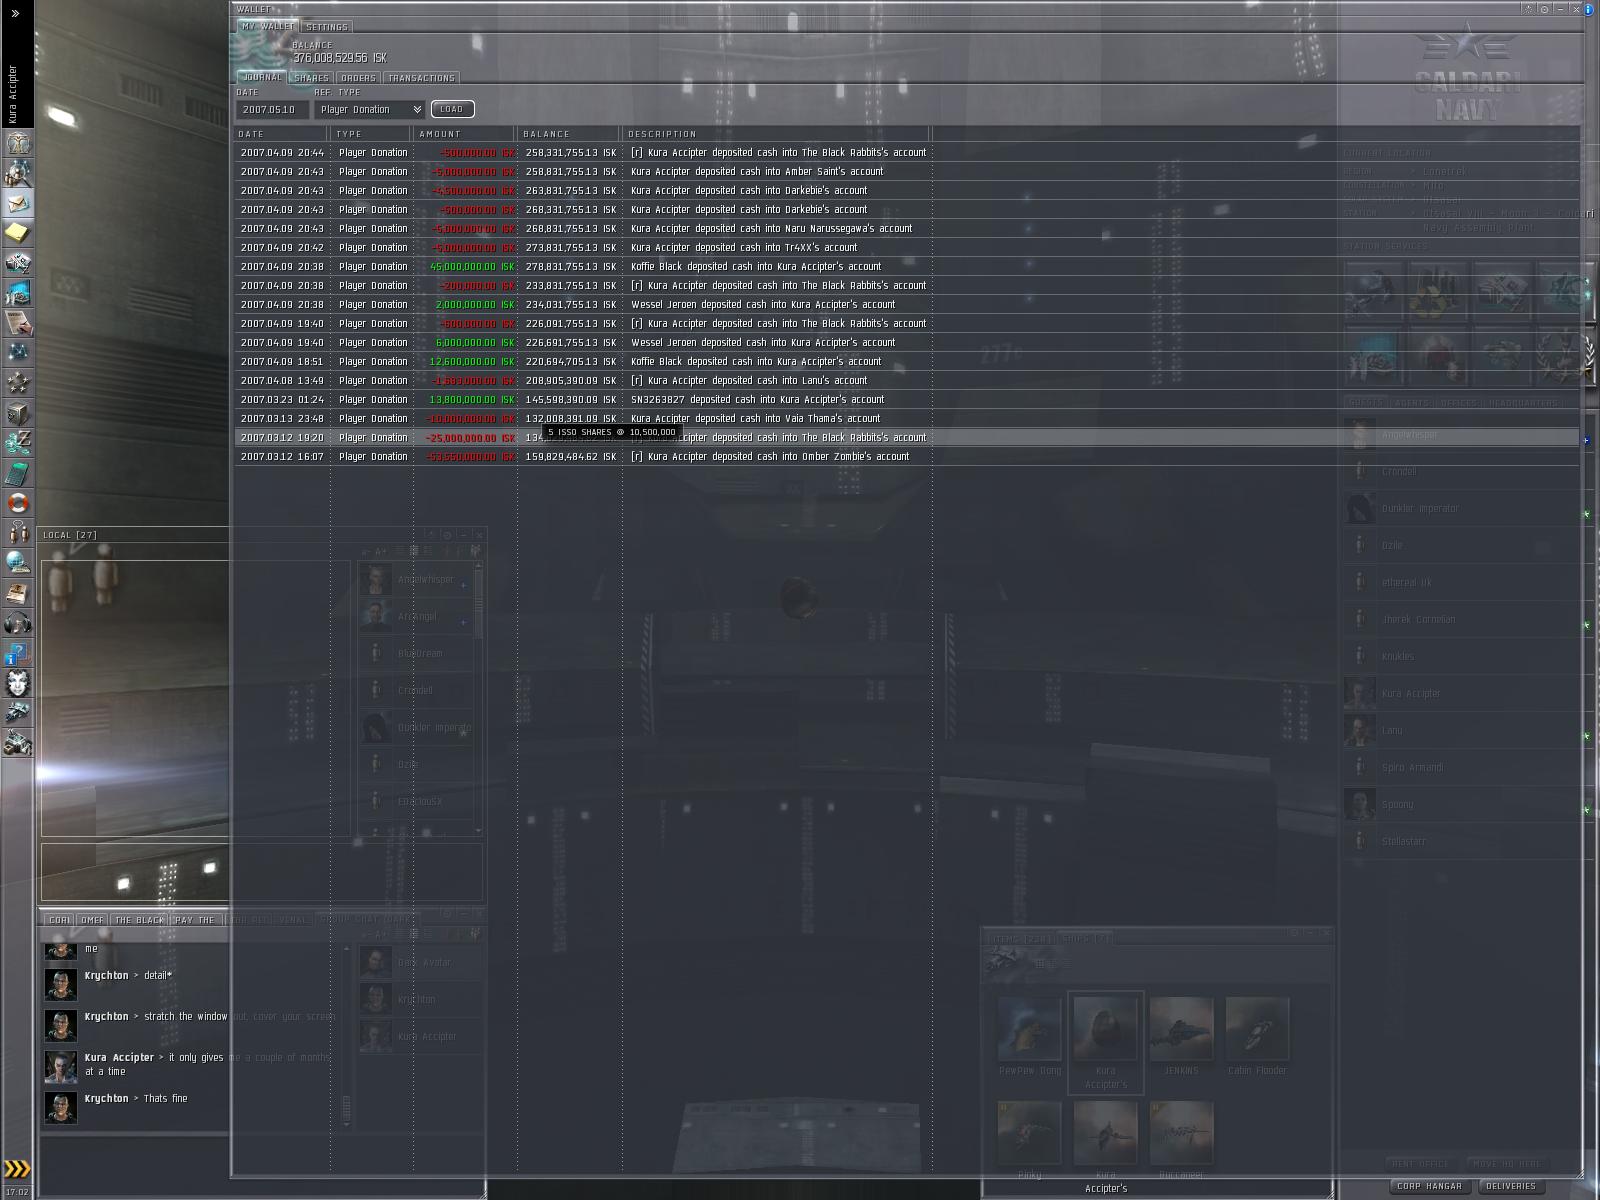This screenshot has height=1200, width=1600.
Task: Open the Ref. Type Player Donation dropdown
Action: [x=370, y=109]
